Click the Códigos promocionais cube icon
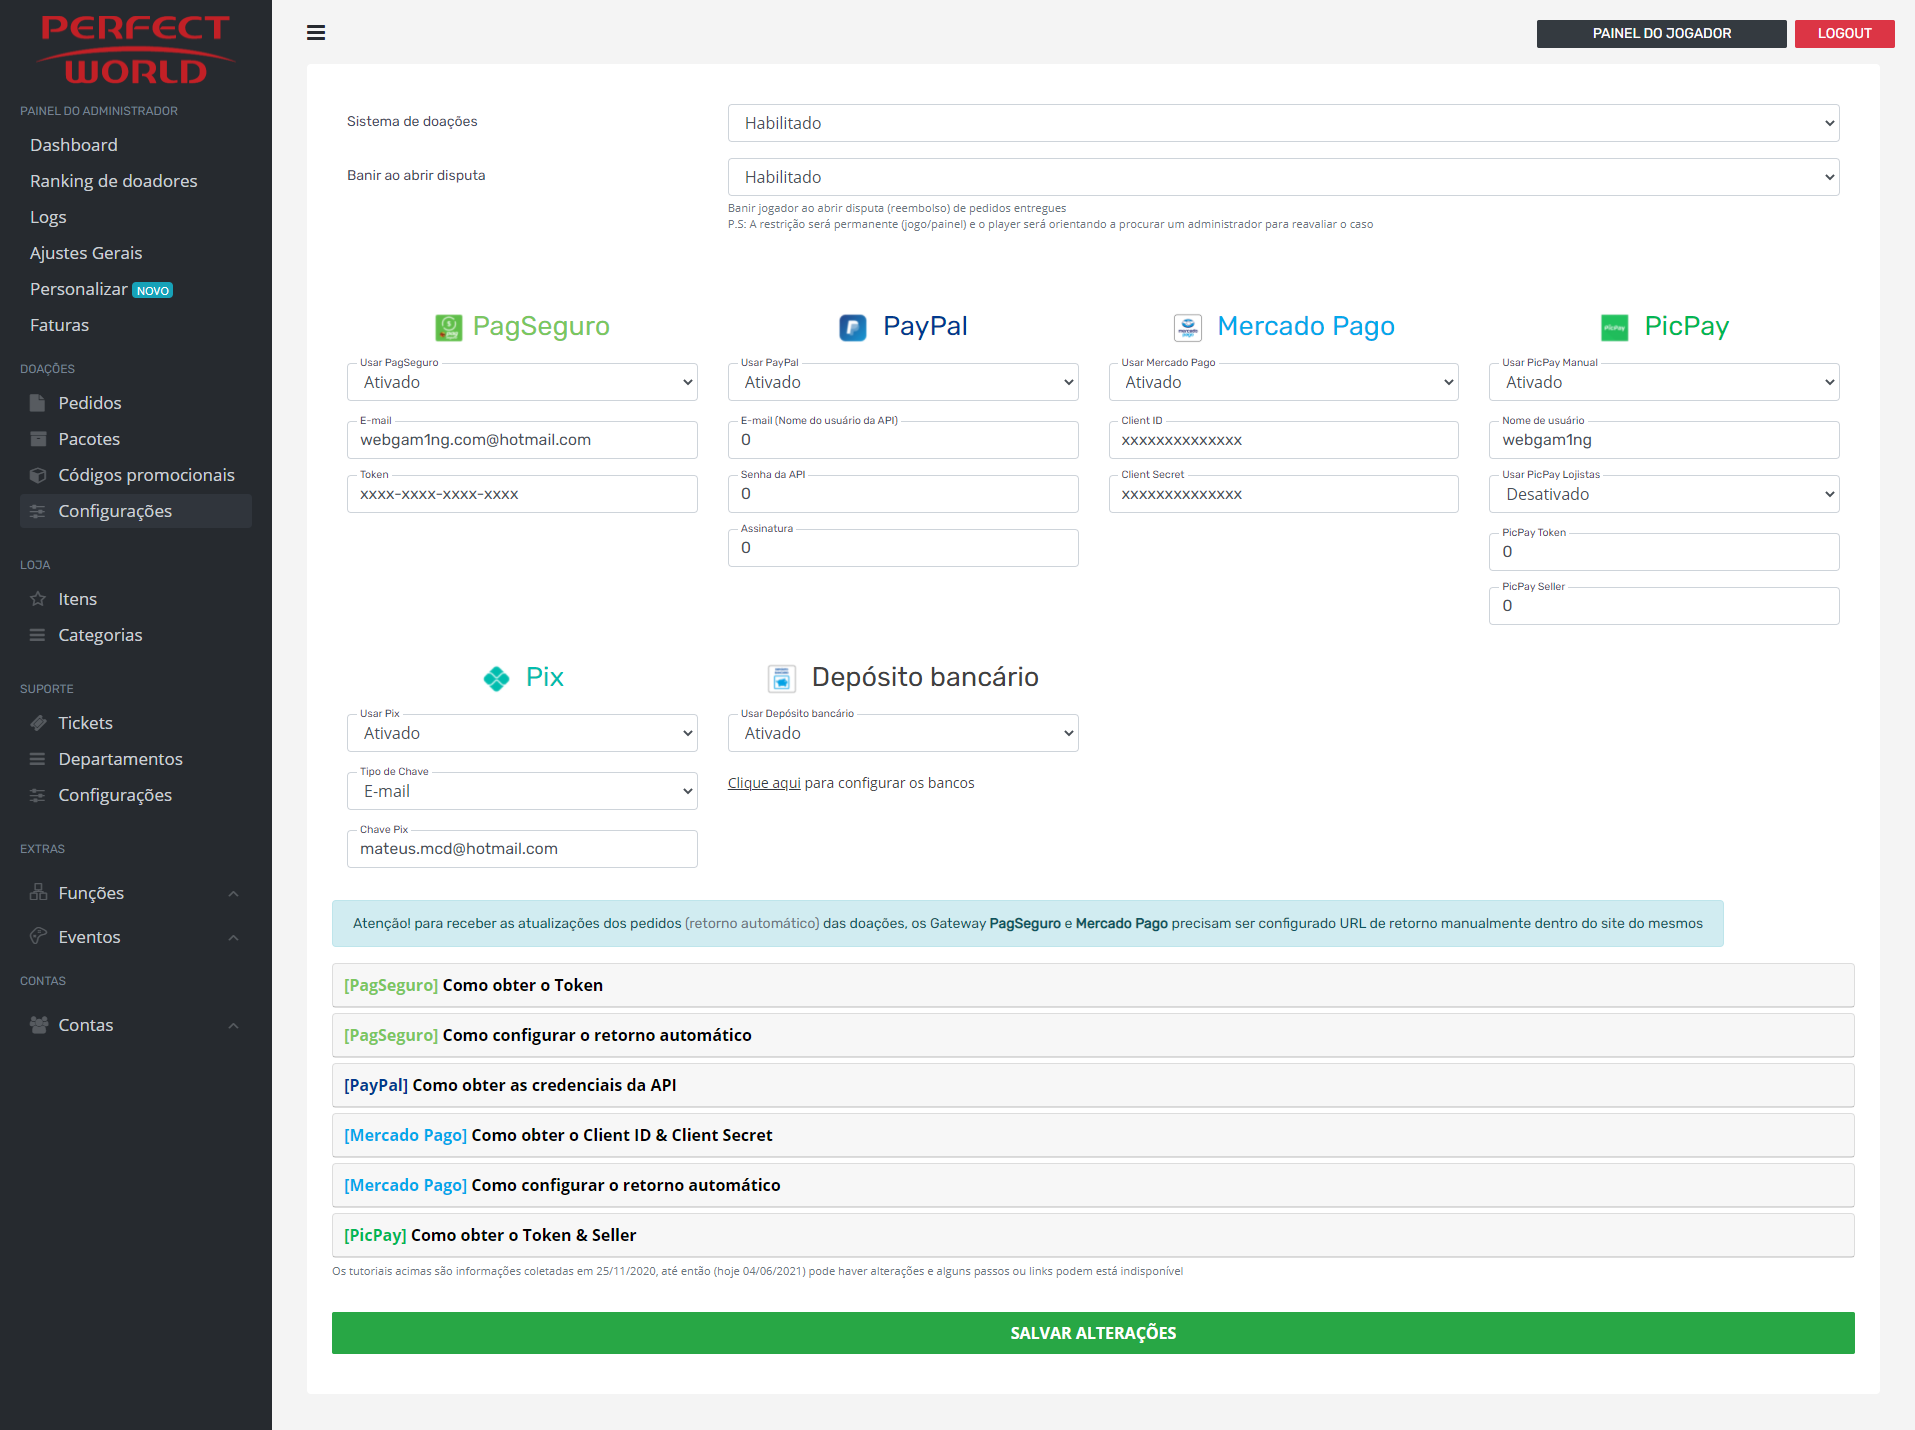 tap(38, 475)
